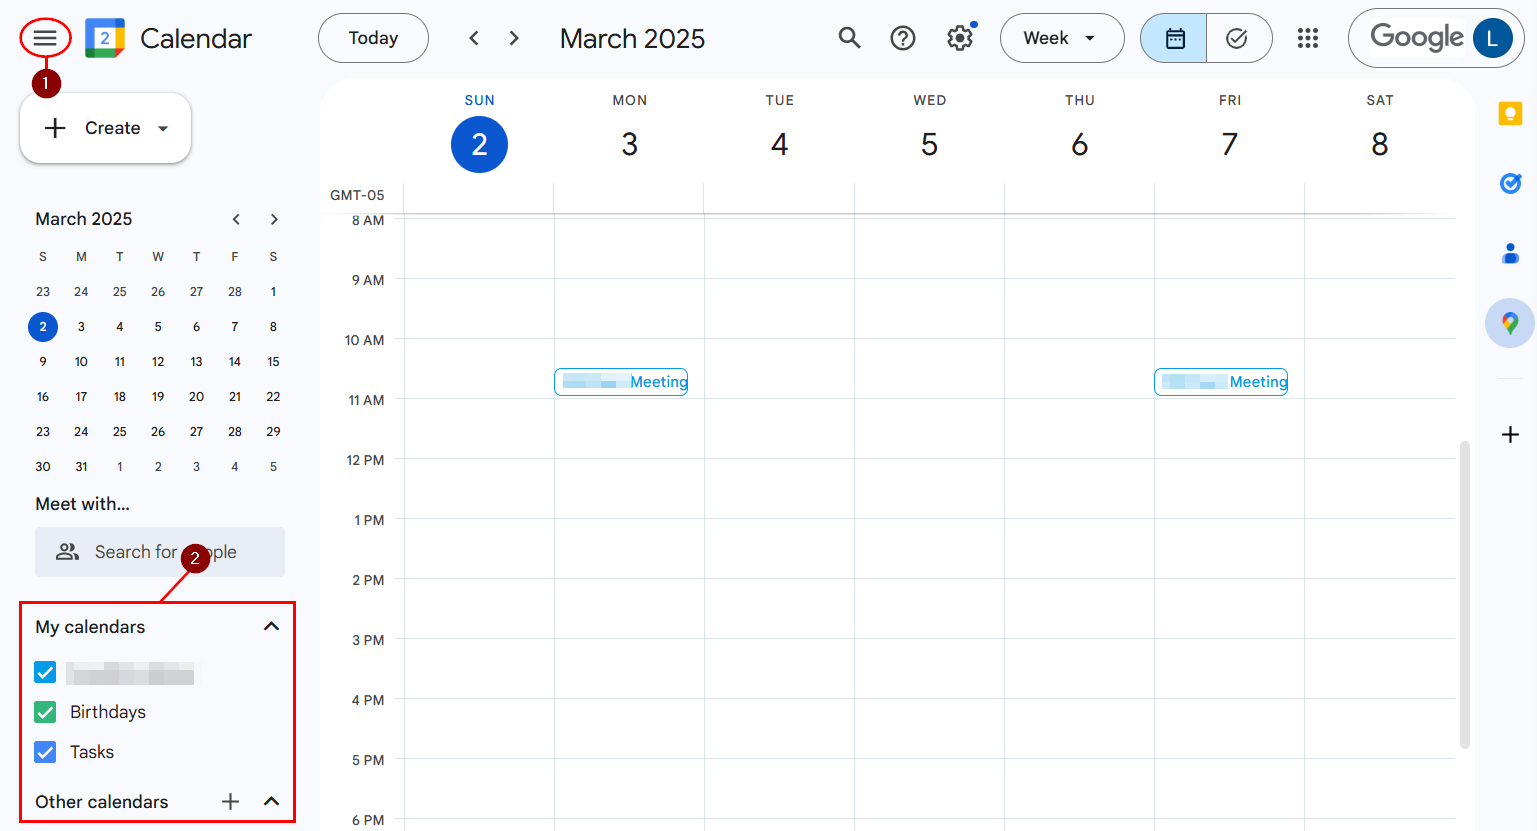Open Google Tasks side panel icon
This screenshot has height=831, width=1537.
(1510, 183)
